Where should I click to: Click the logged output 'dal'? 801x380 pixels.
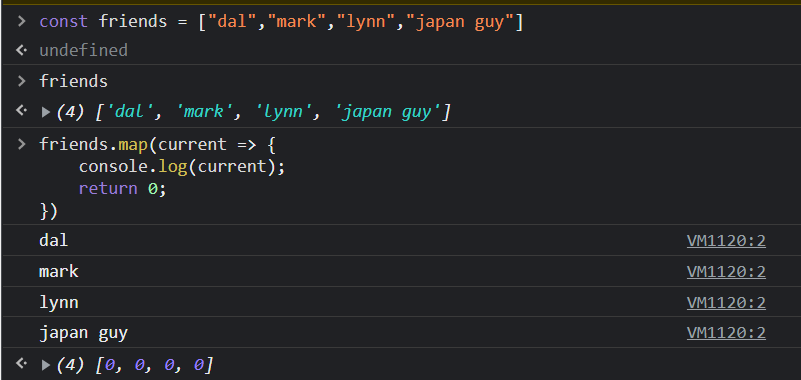point(54,240)
